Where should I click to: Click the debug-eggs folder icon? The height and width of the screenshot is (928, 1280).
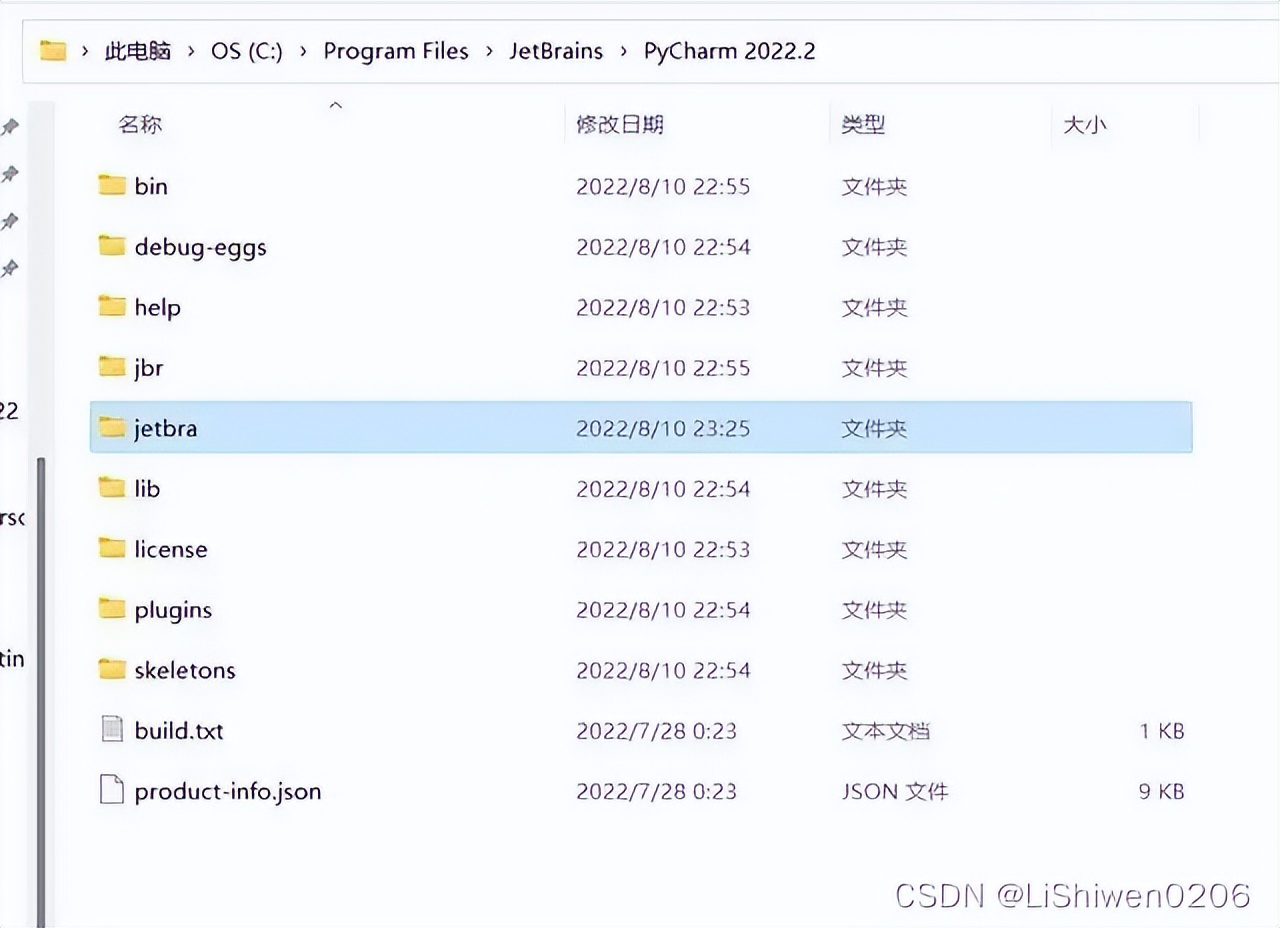(x=112, y=246)
